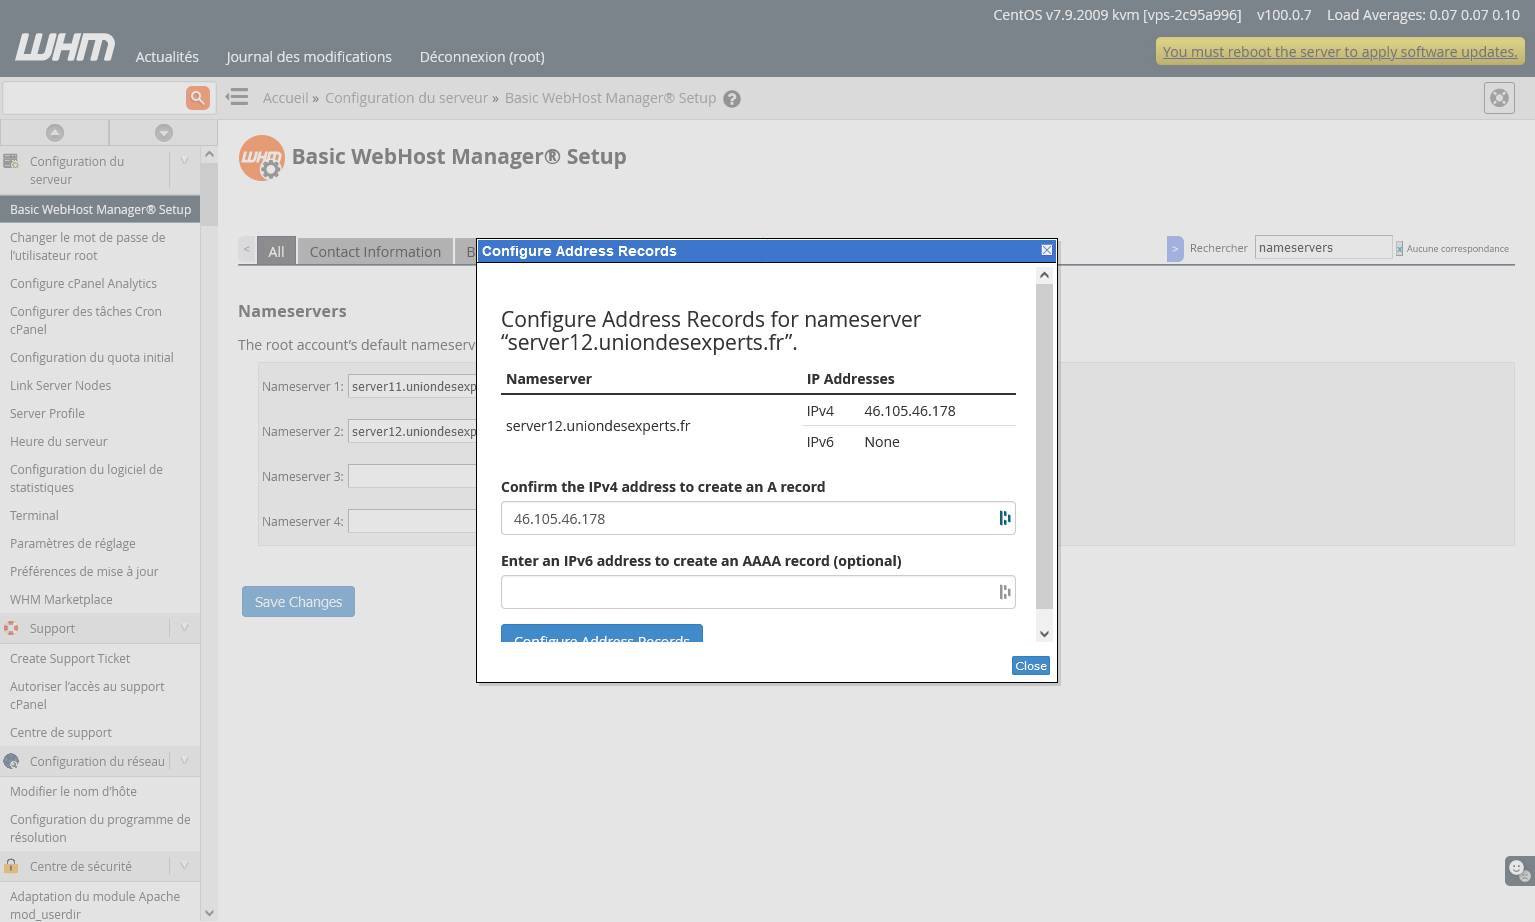Collapse the Configuration du serveur section
Viewport: 1535px width, 922px height.
tap(185, 161)
